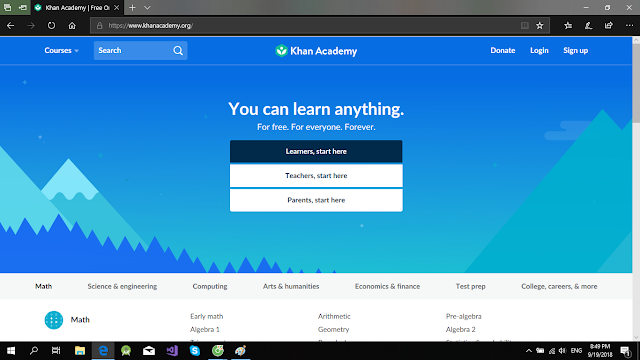Screen dimensions: 640x360
Task: Open the Pre-algebra link
Action: pyautogui.click(x=464, y=316)
